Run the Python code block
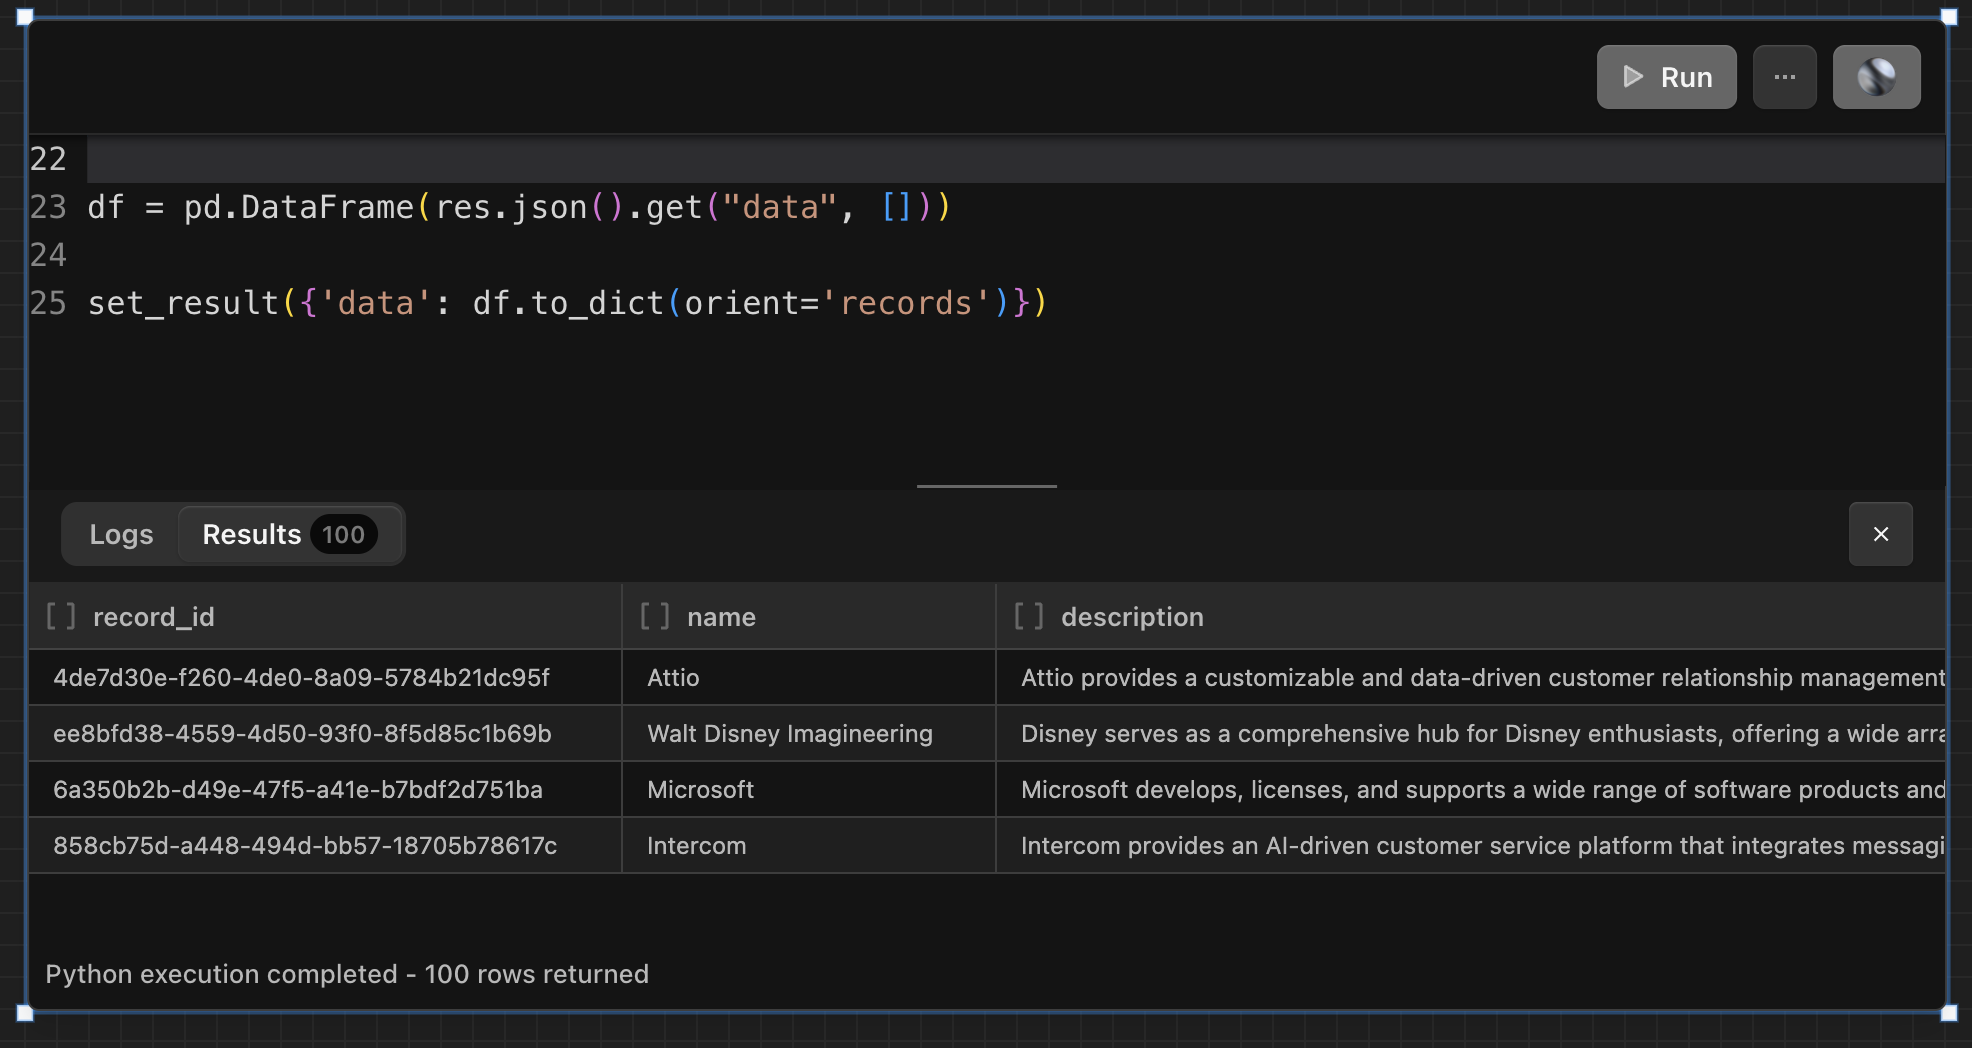This screenshot has height=1048, width=1972. 1666,77
